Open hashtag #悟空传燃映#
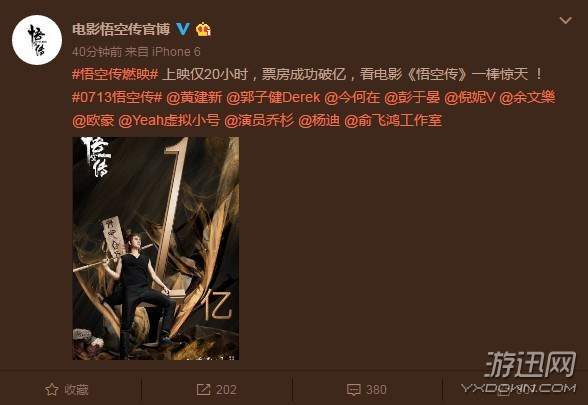The width and height of the screenshot is (588, 405). pyautogui.click(x=115, y=74)
